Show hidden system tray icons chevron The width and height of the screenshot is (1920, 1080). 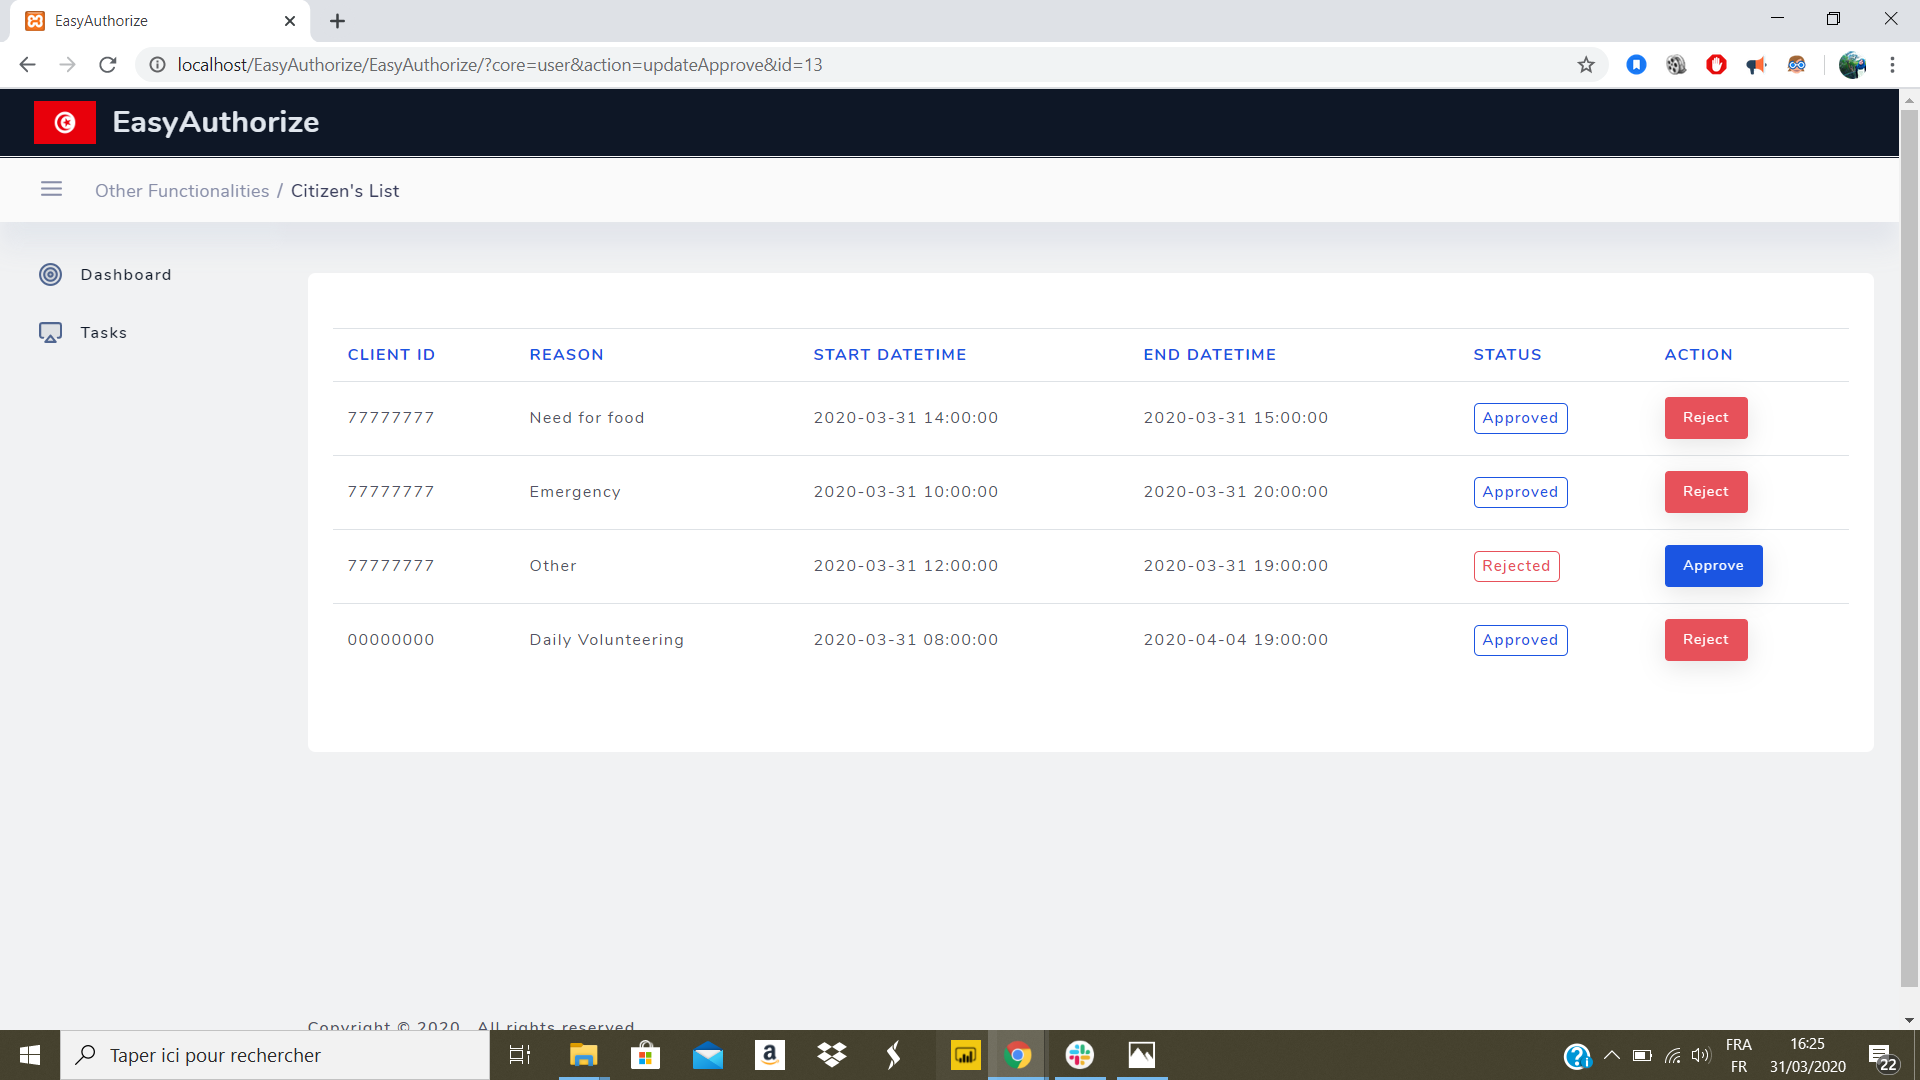(x=1611, y=1055)
